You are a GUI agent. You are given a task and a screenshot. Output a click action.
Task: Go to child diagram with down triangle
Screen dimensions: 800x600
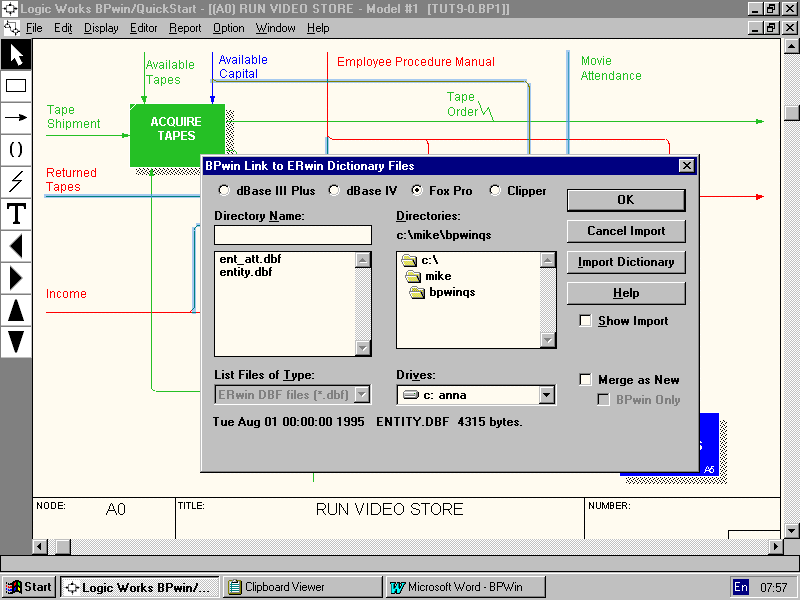[16, 342]
